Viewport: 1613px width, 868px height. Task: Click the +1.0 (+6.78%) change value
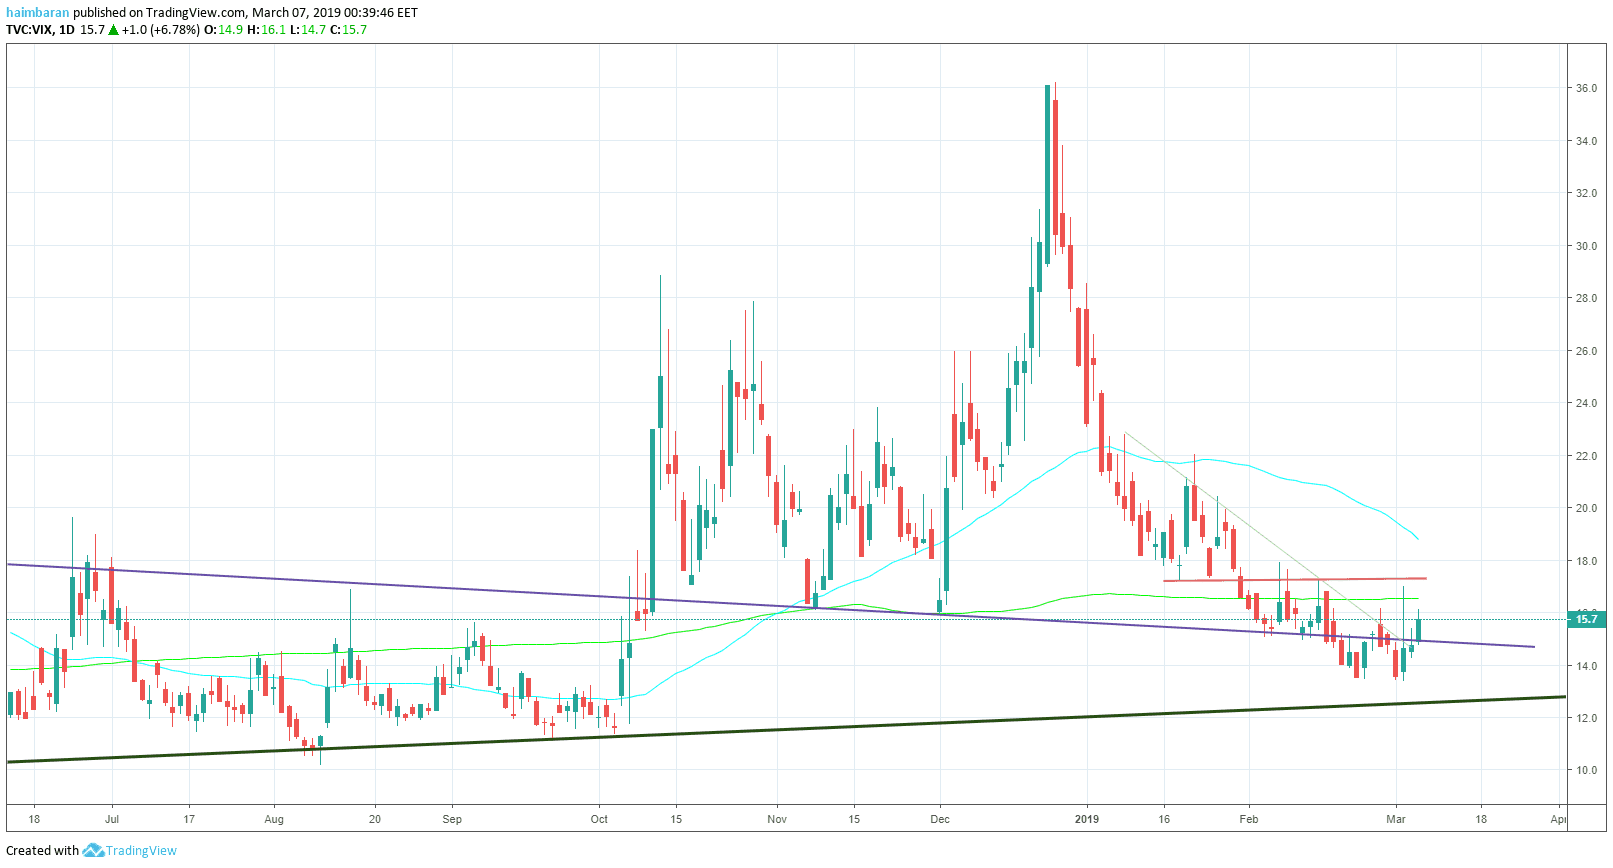click(161, 30)
